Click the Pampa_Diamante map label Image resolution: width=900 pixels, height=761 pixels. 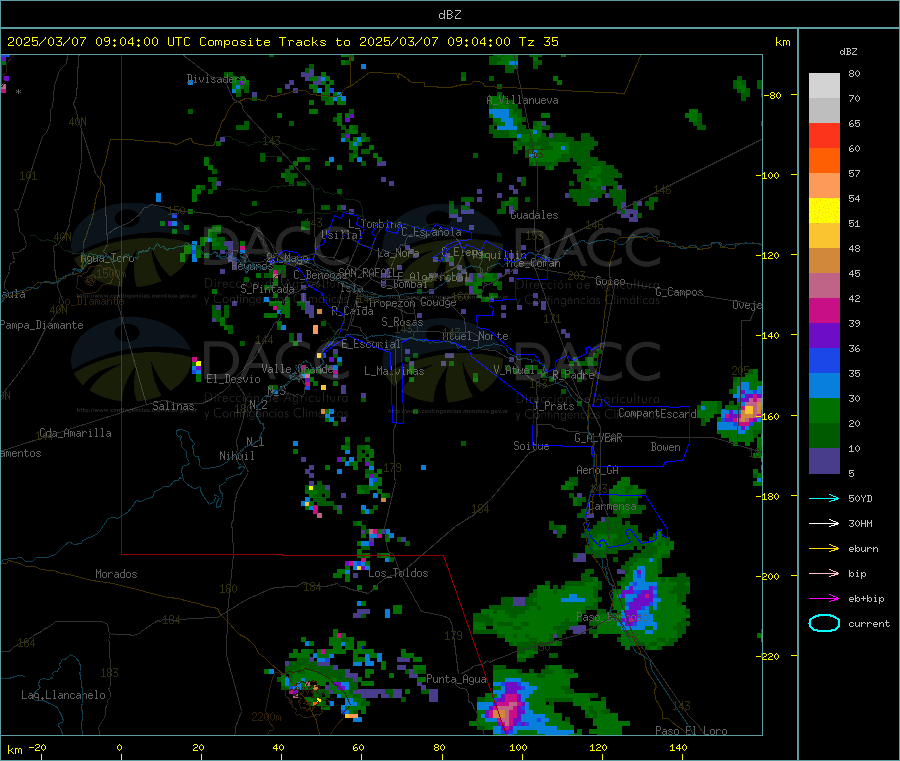pos(42,325)
